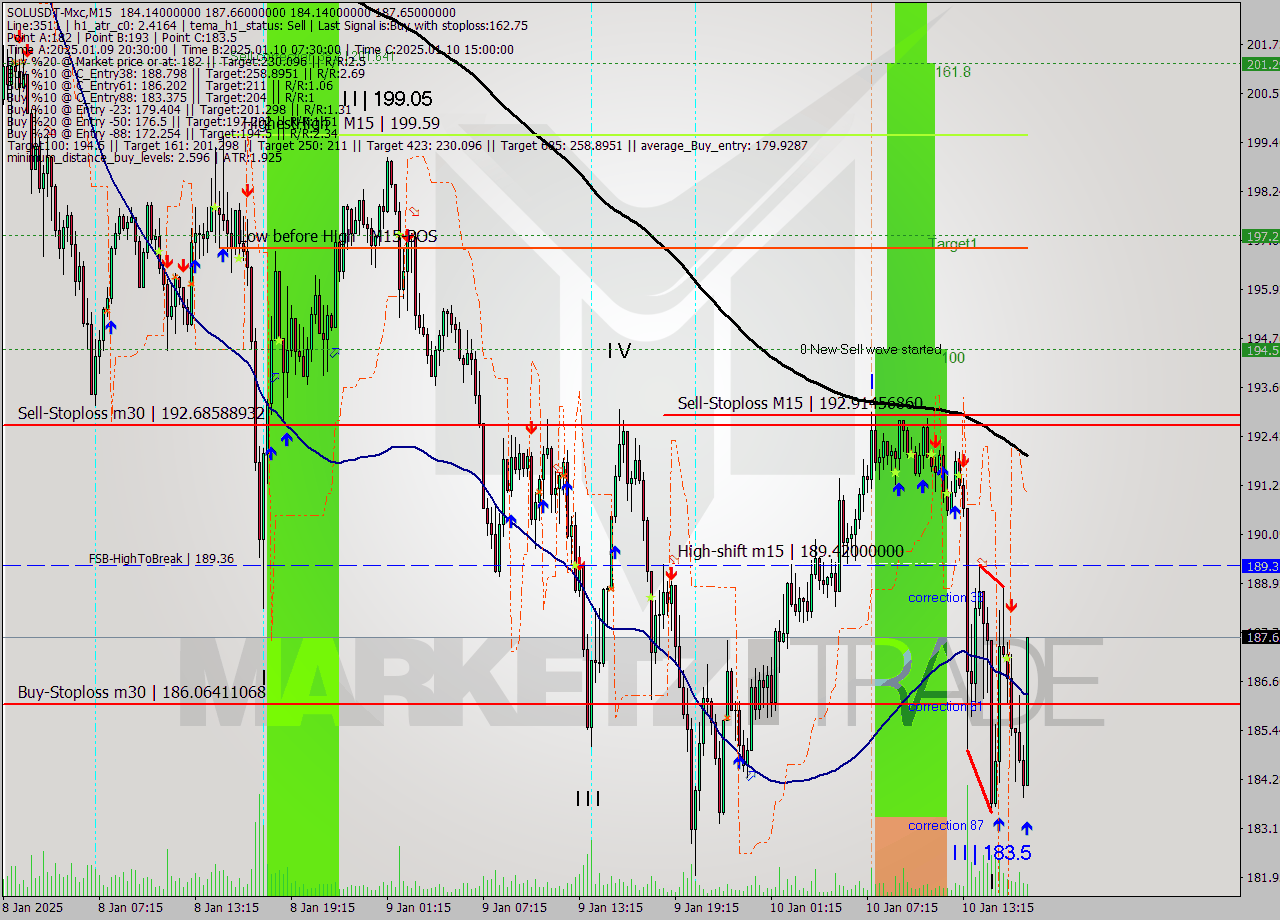The height and width of the screenshot is (920, 1280).
Task: Click the 200.5 price axis value
Action: pos(1263,94)
